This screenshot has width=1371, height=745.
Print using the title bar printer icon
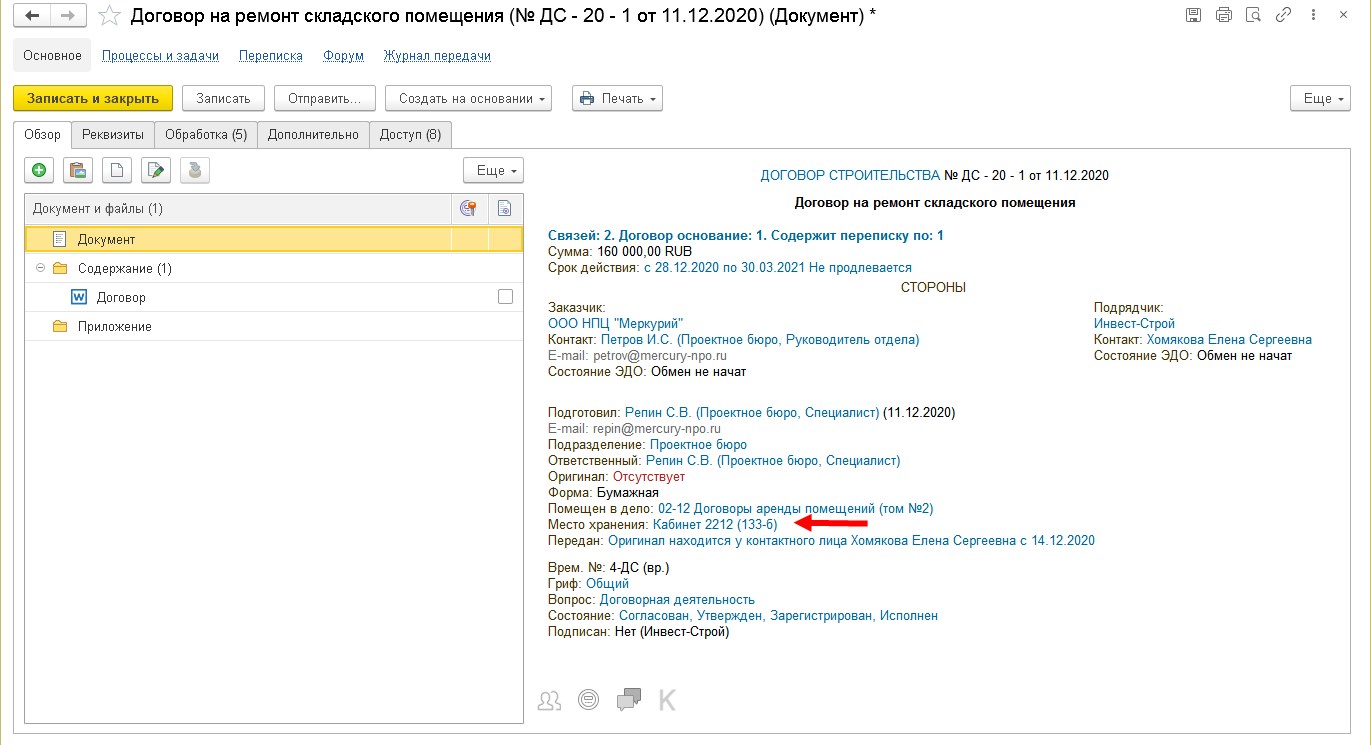coord(1223,15)
